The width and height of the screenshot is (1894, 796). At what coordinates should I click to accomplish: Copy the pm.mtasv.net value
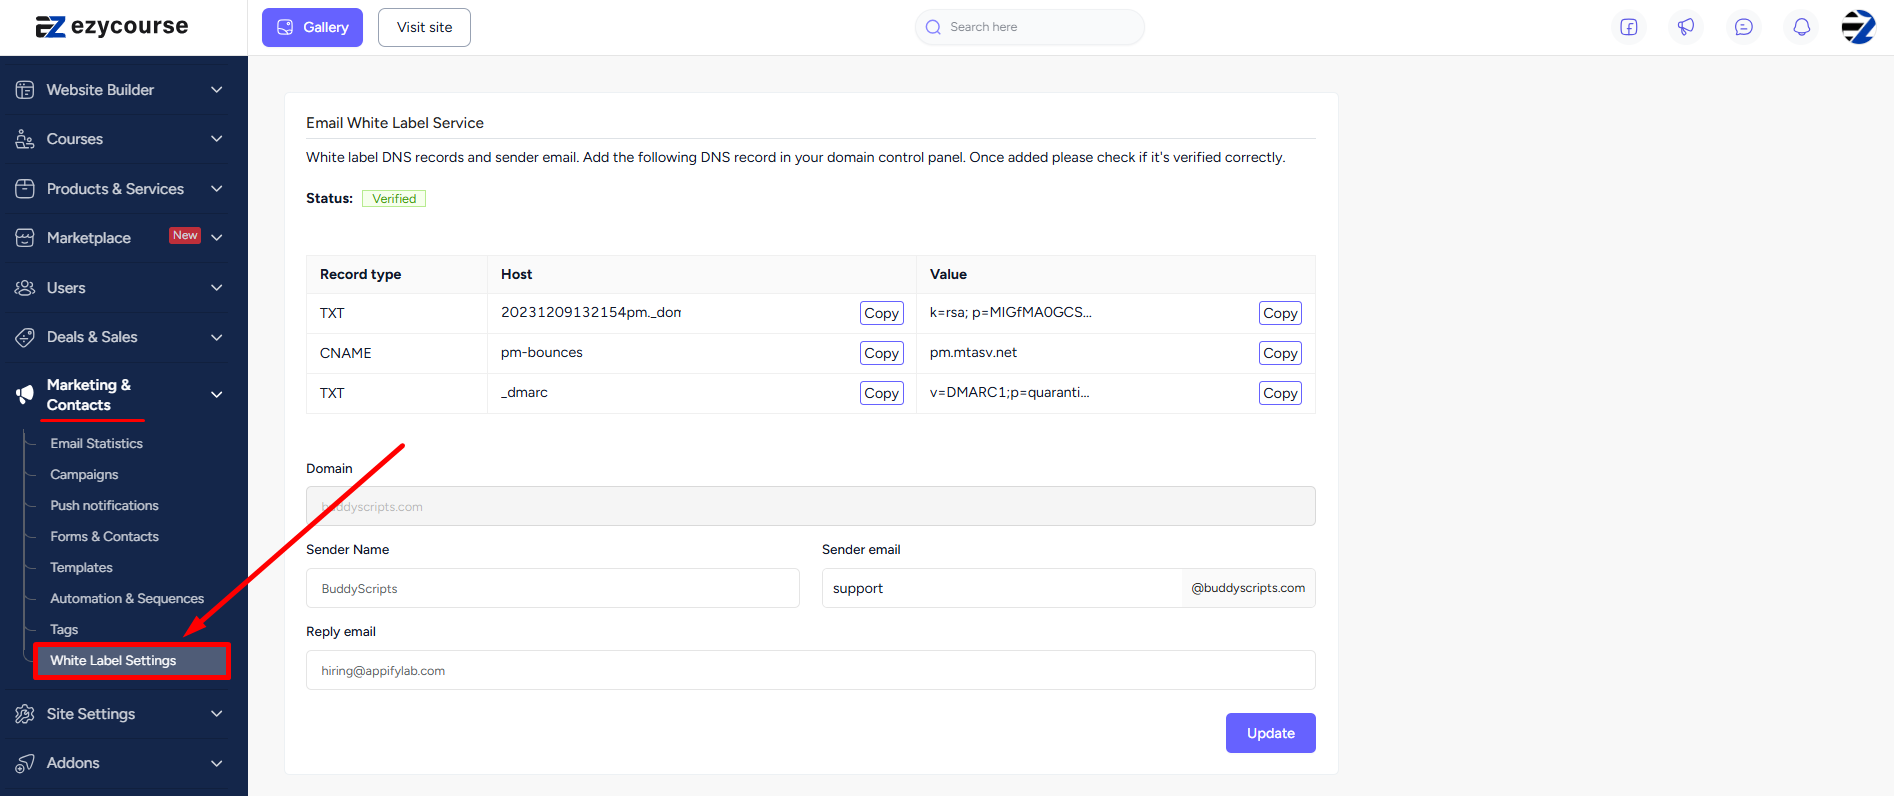pyautogui.click(x=1280, y=353)
